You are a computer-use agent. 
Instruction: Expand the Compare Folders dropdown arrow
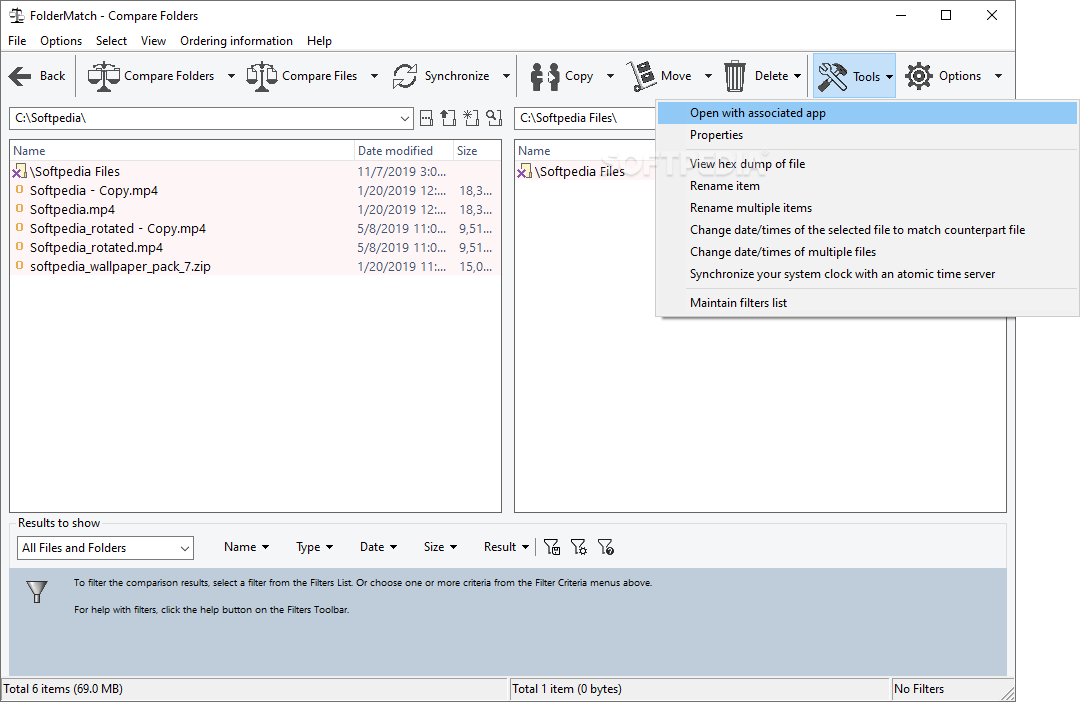tap(231, 76)
